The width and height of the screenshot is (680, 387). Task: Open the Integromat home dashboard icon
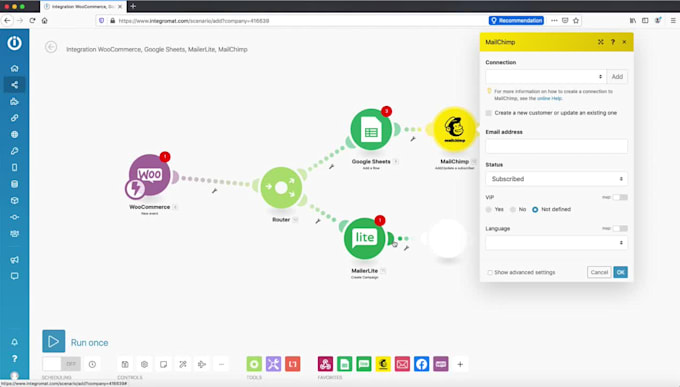[14, 68]
